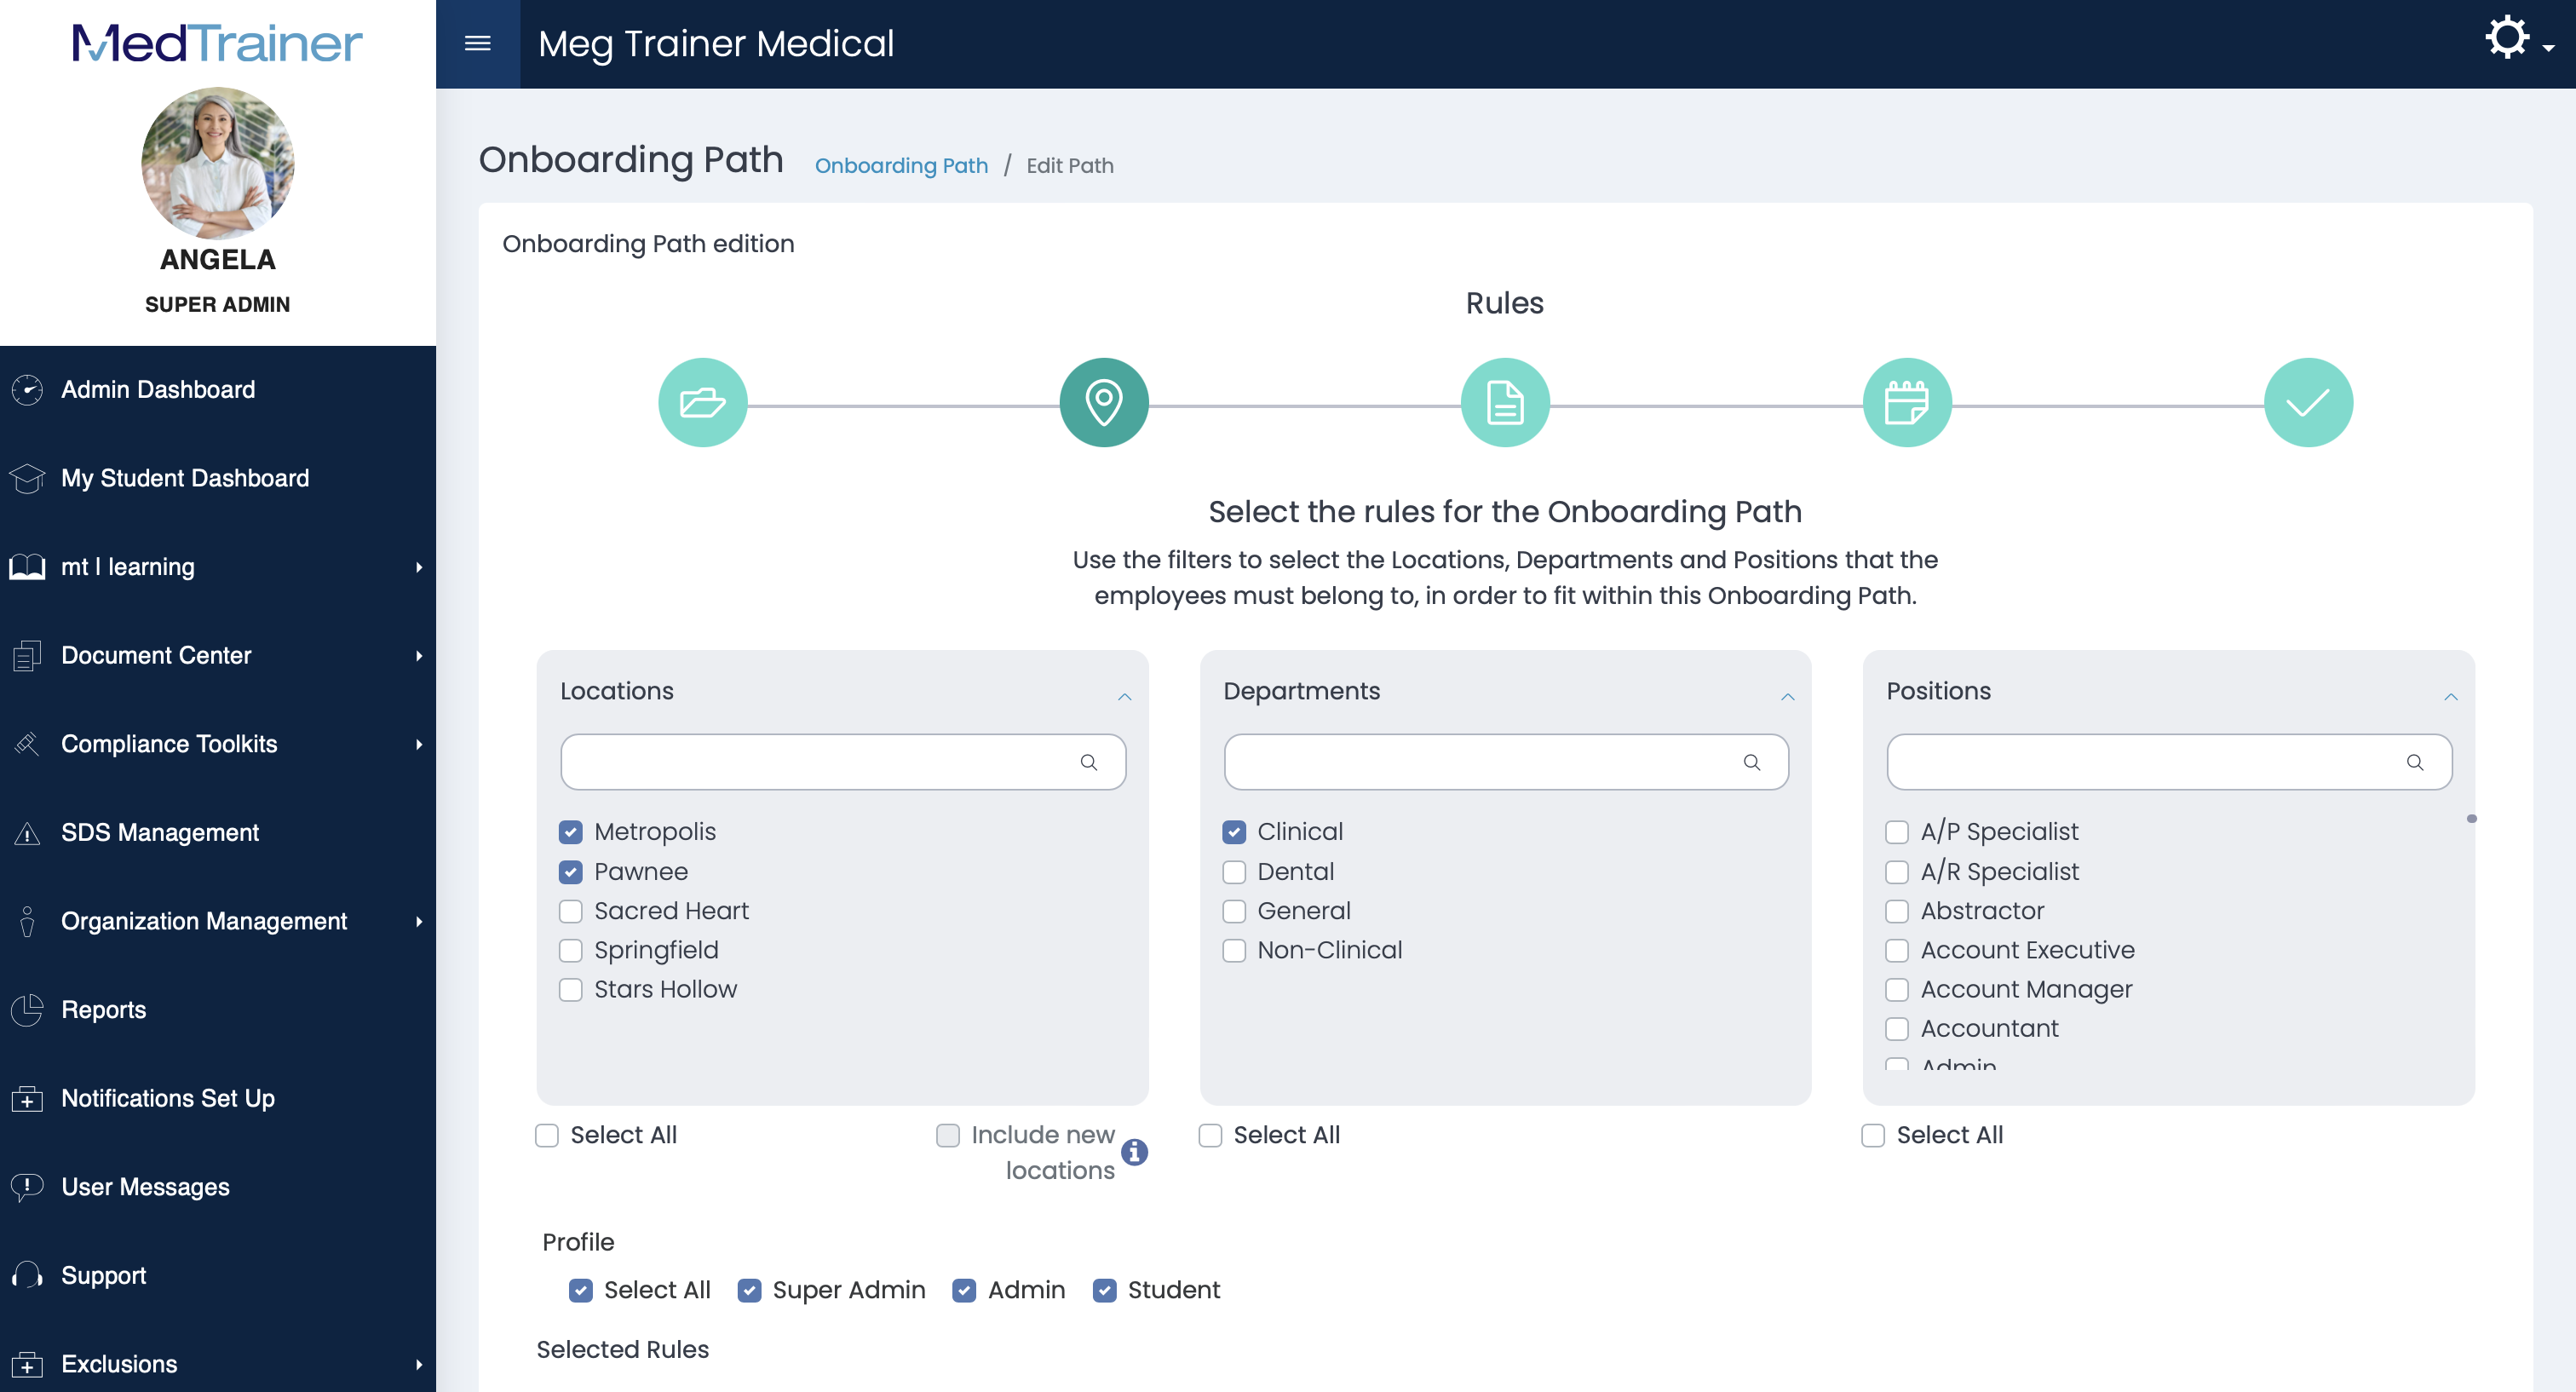Screen dimensions: 2576x1392
Task: Select the calendar step in the Rules stepper
Action: [x=1907, y=402]
